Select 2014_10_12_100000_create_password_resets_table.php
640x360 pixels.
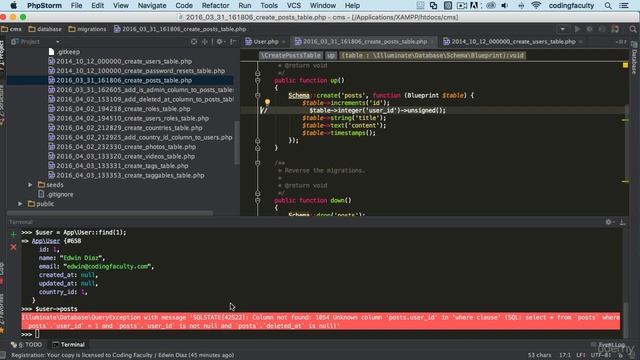tap(137, 71)
